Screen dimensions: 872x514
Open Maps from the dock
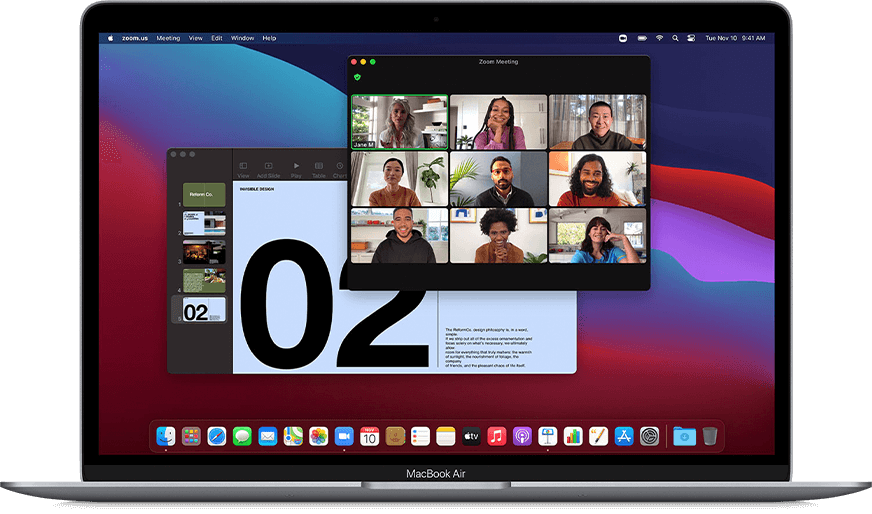coord(293,437)
